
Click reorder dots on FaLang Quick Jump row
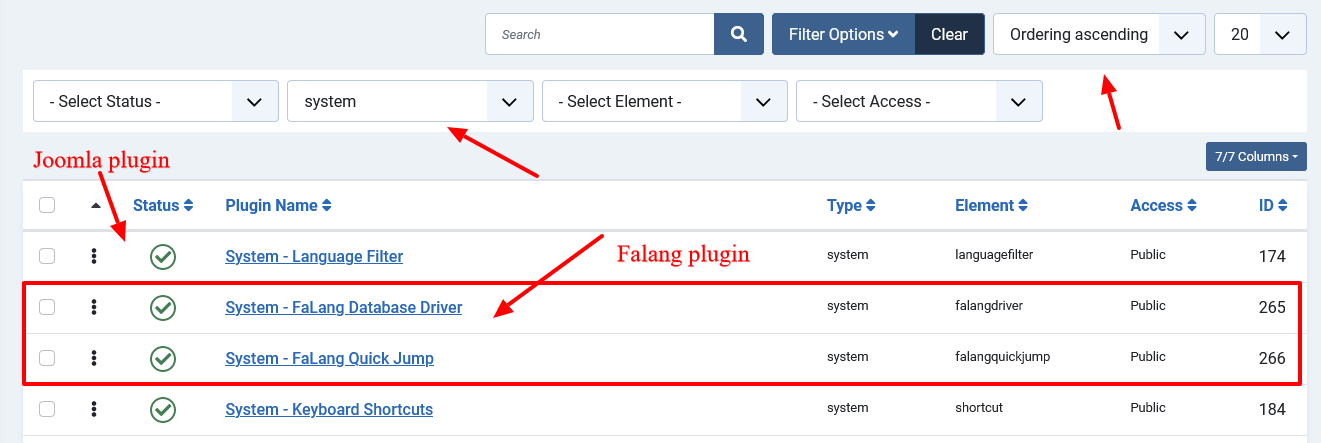tap(94, 358)
